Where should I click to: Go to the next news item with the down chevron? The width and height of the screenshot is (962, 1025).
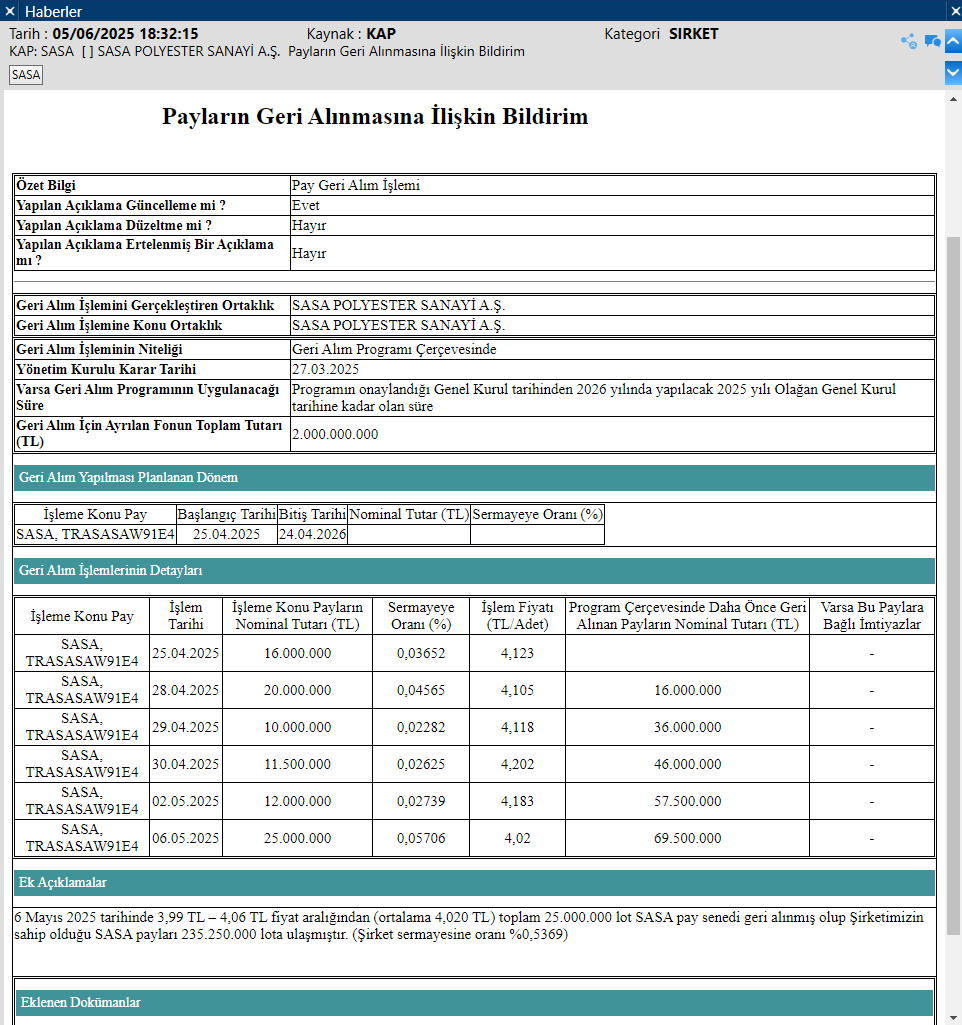pyautogui.click(x=953, y=73)
